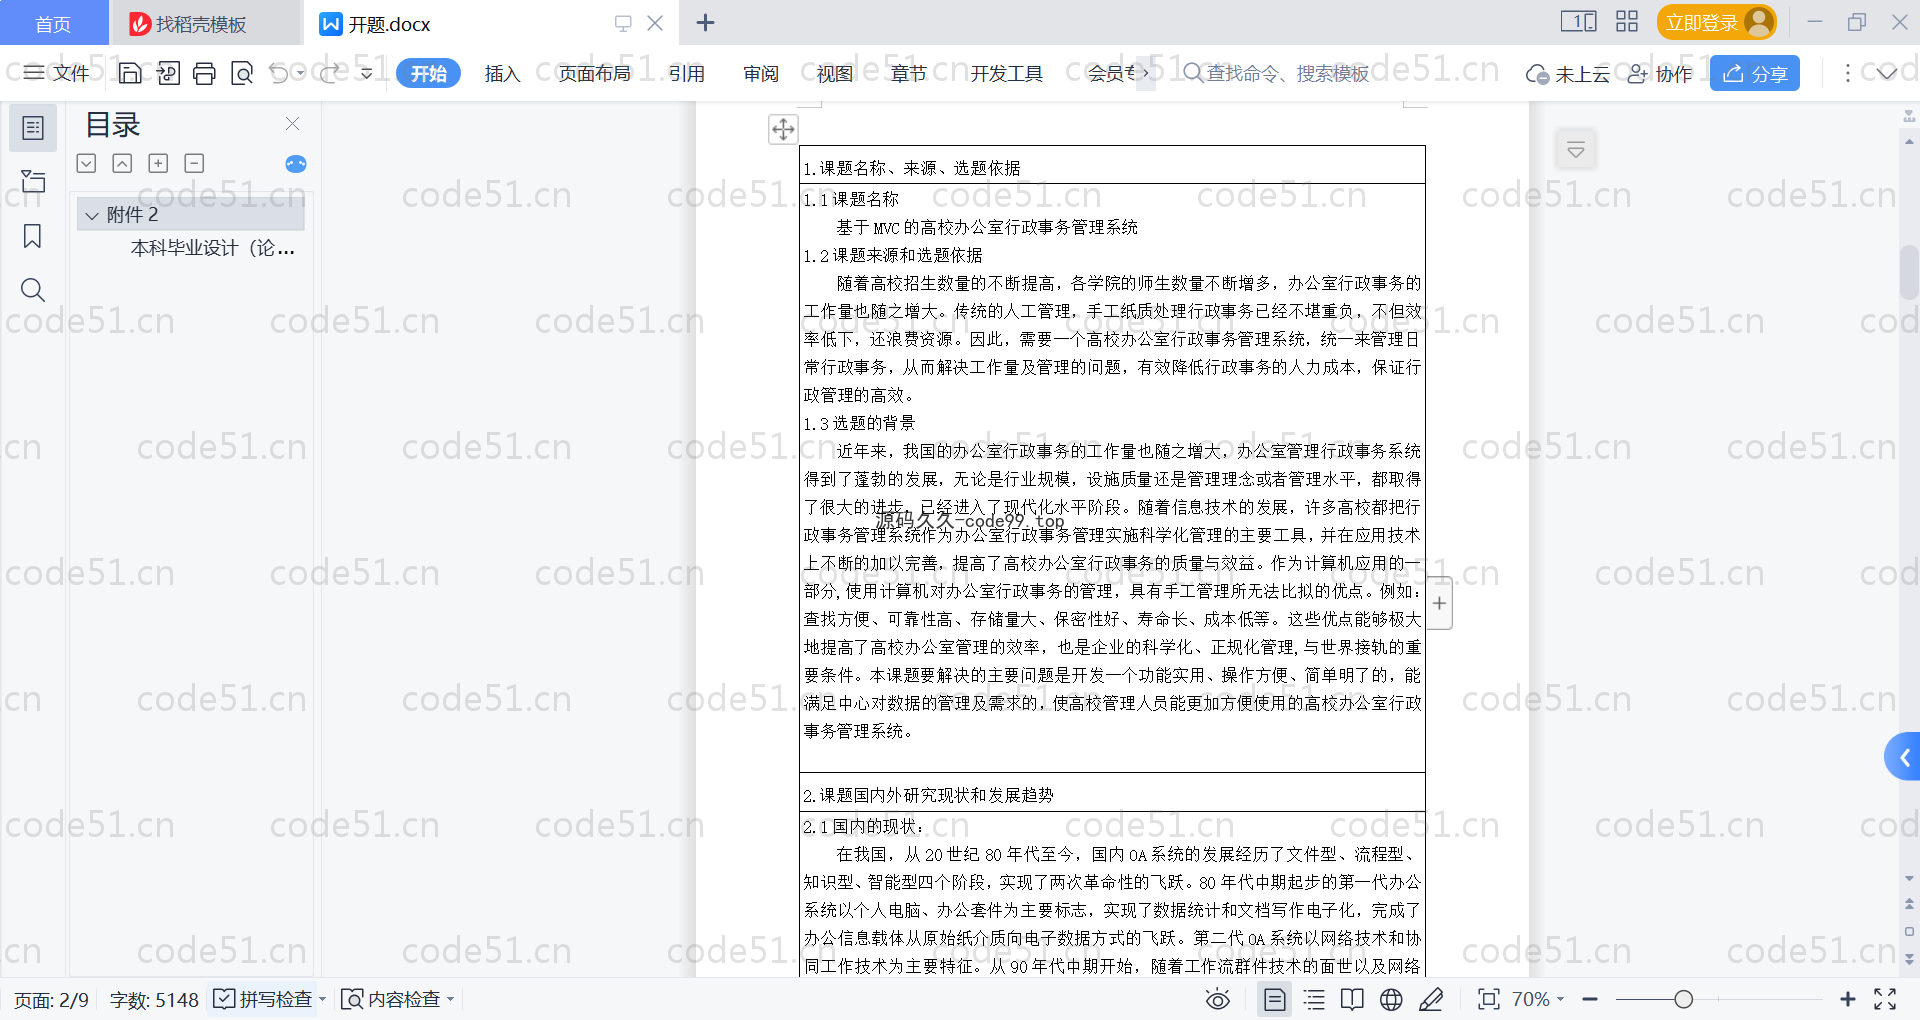Click the add column plus handle
This screenshot has width=1920, height=1020.
tap(1439, 603)
